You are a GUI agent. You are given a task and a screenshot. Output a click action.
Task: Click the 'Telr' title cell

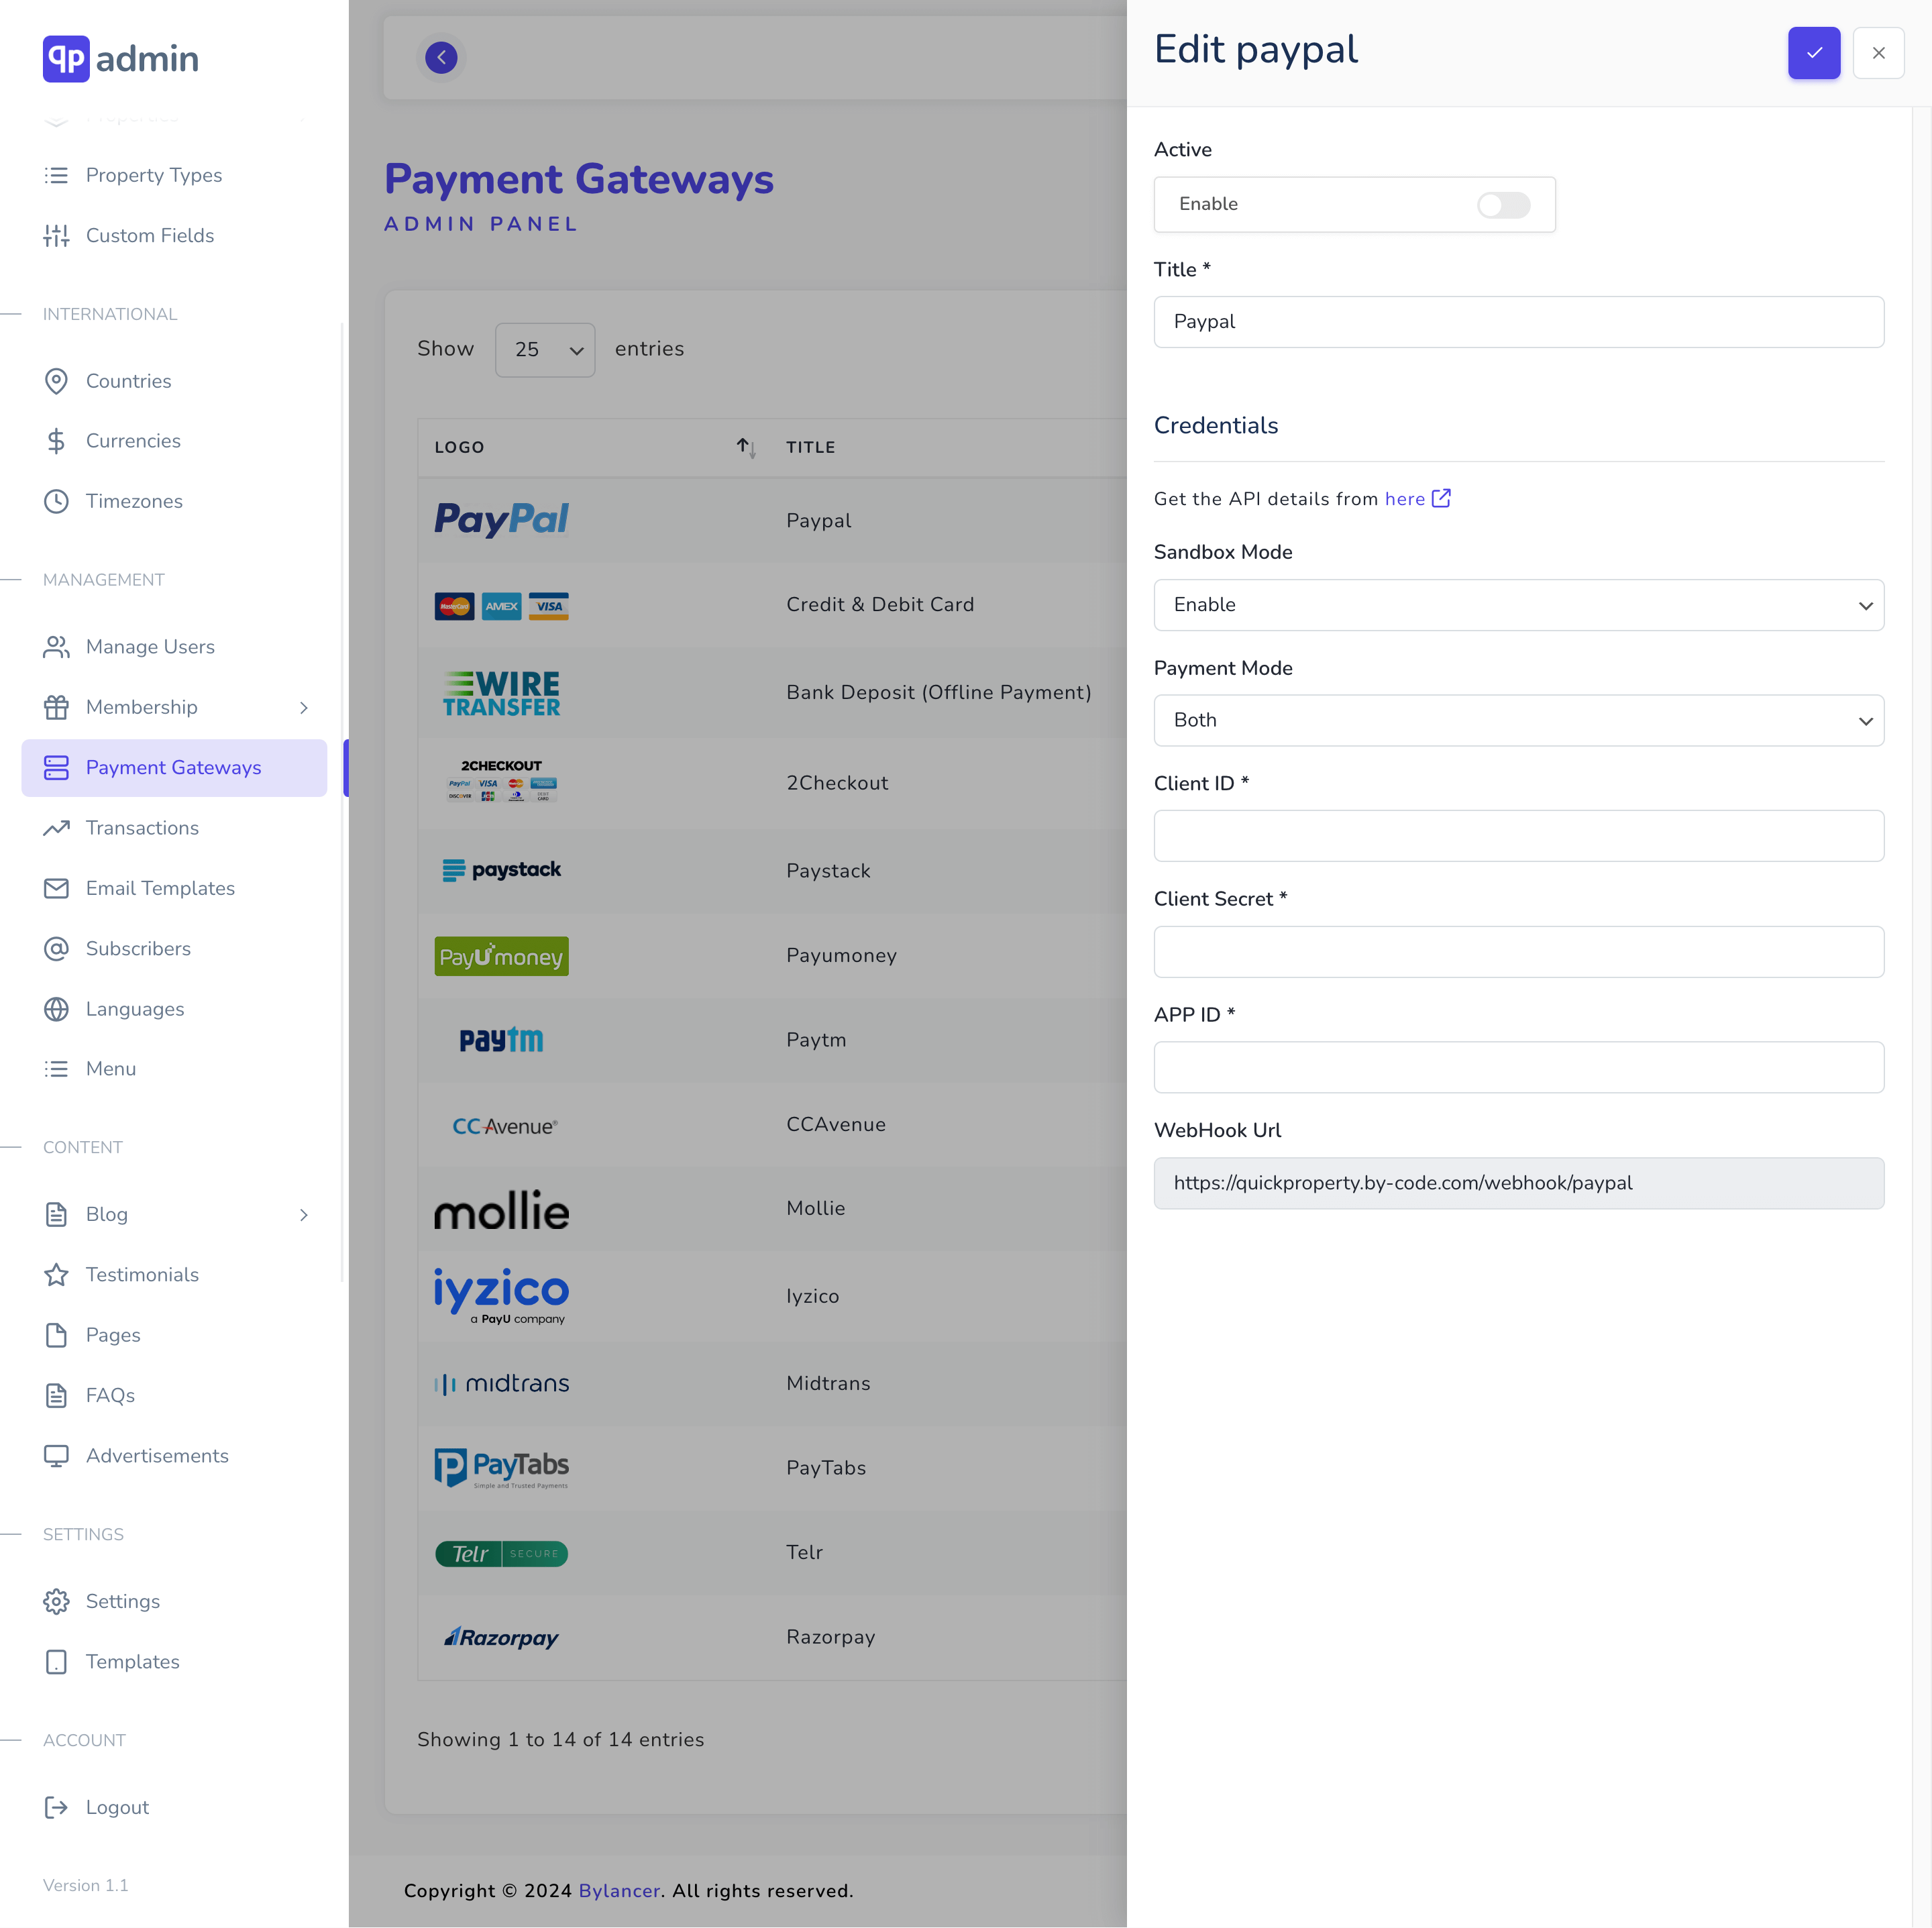[805, 1552]
